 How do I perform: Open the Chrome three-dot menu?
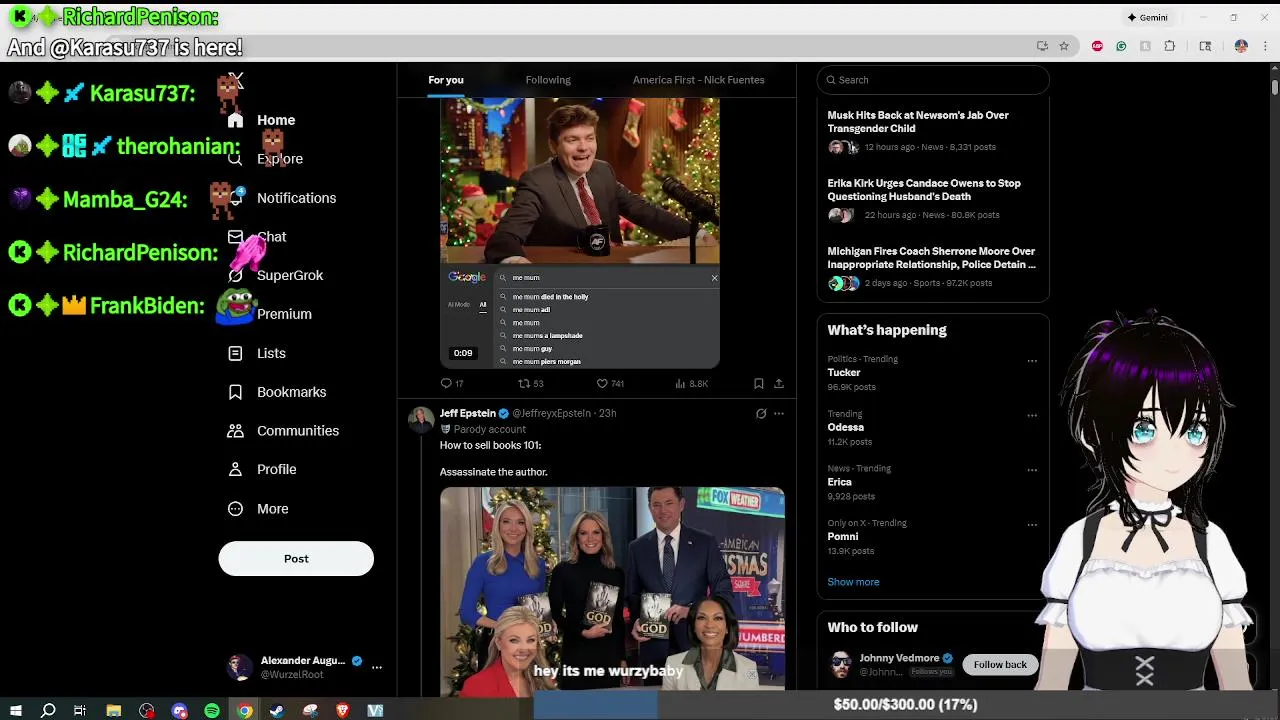(x=1266, y=46)
